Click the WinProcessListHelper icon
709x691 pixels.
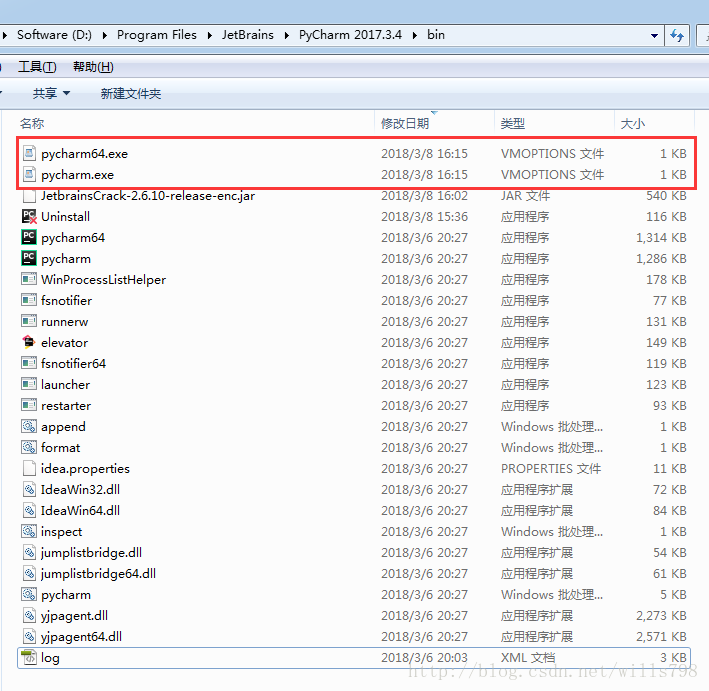point(29,279)
